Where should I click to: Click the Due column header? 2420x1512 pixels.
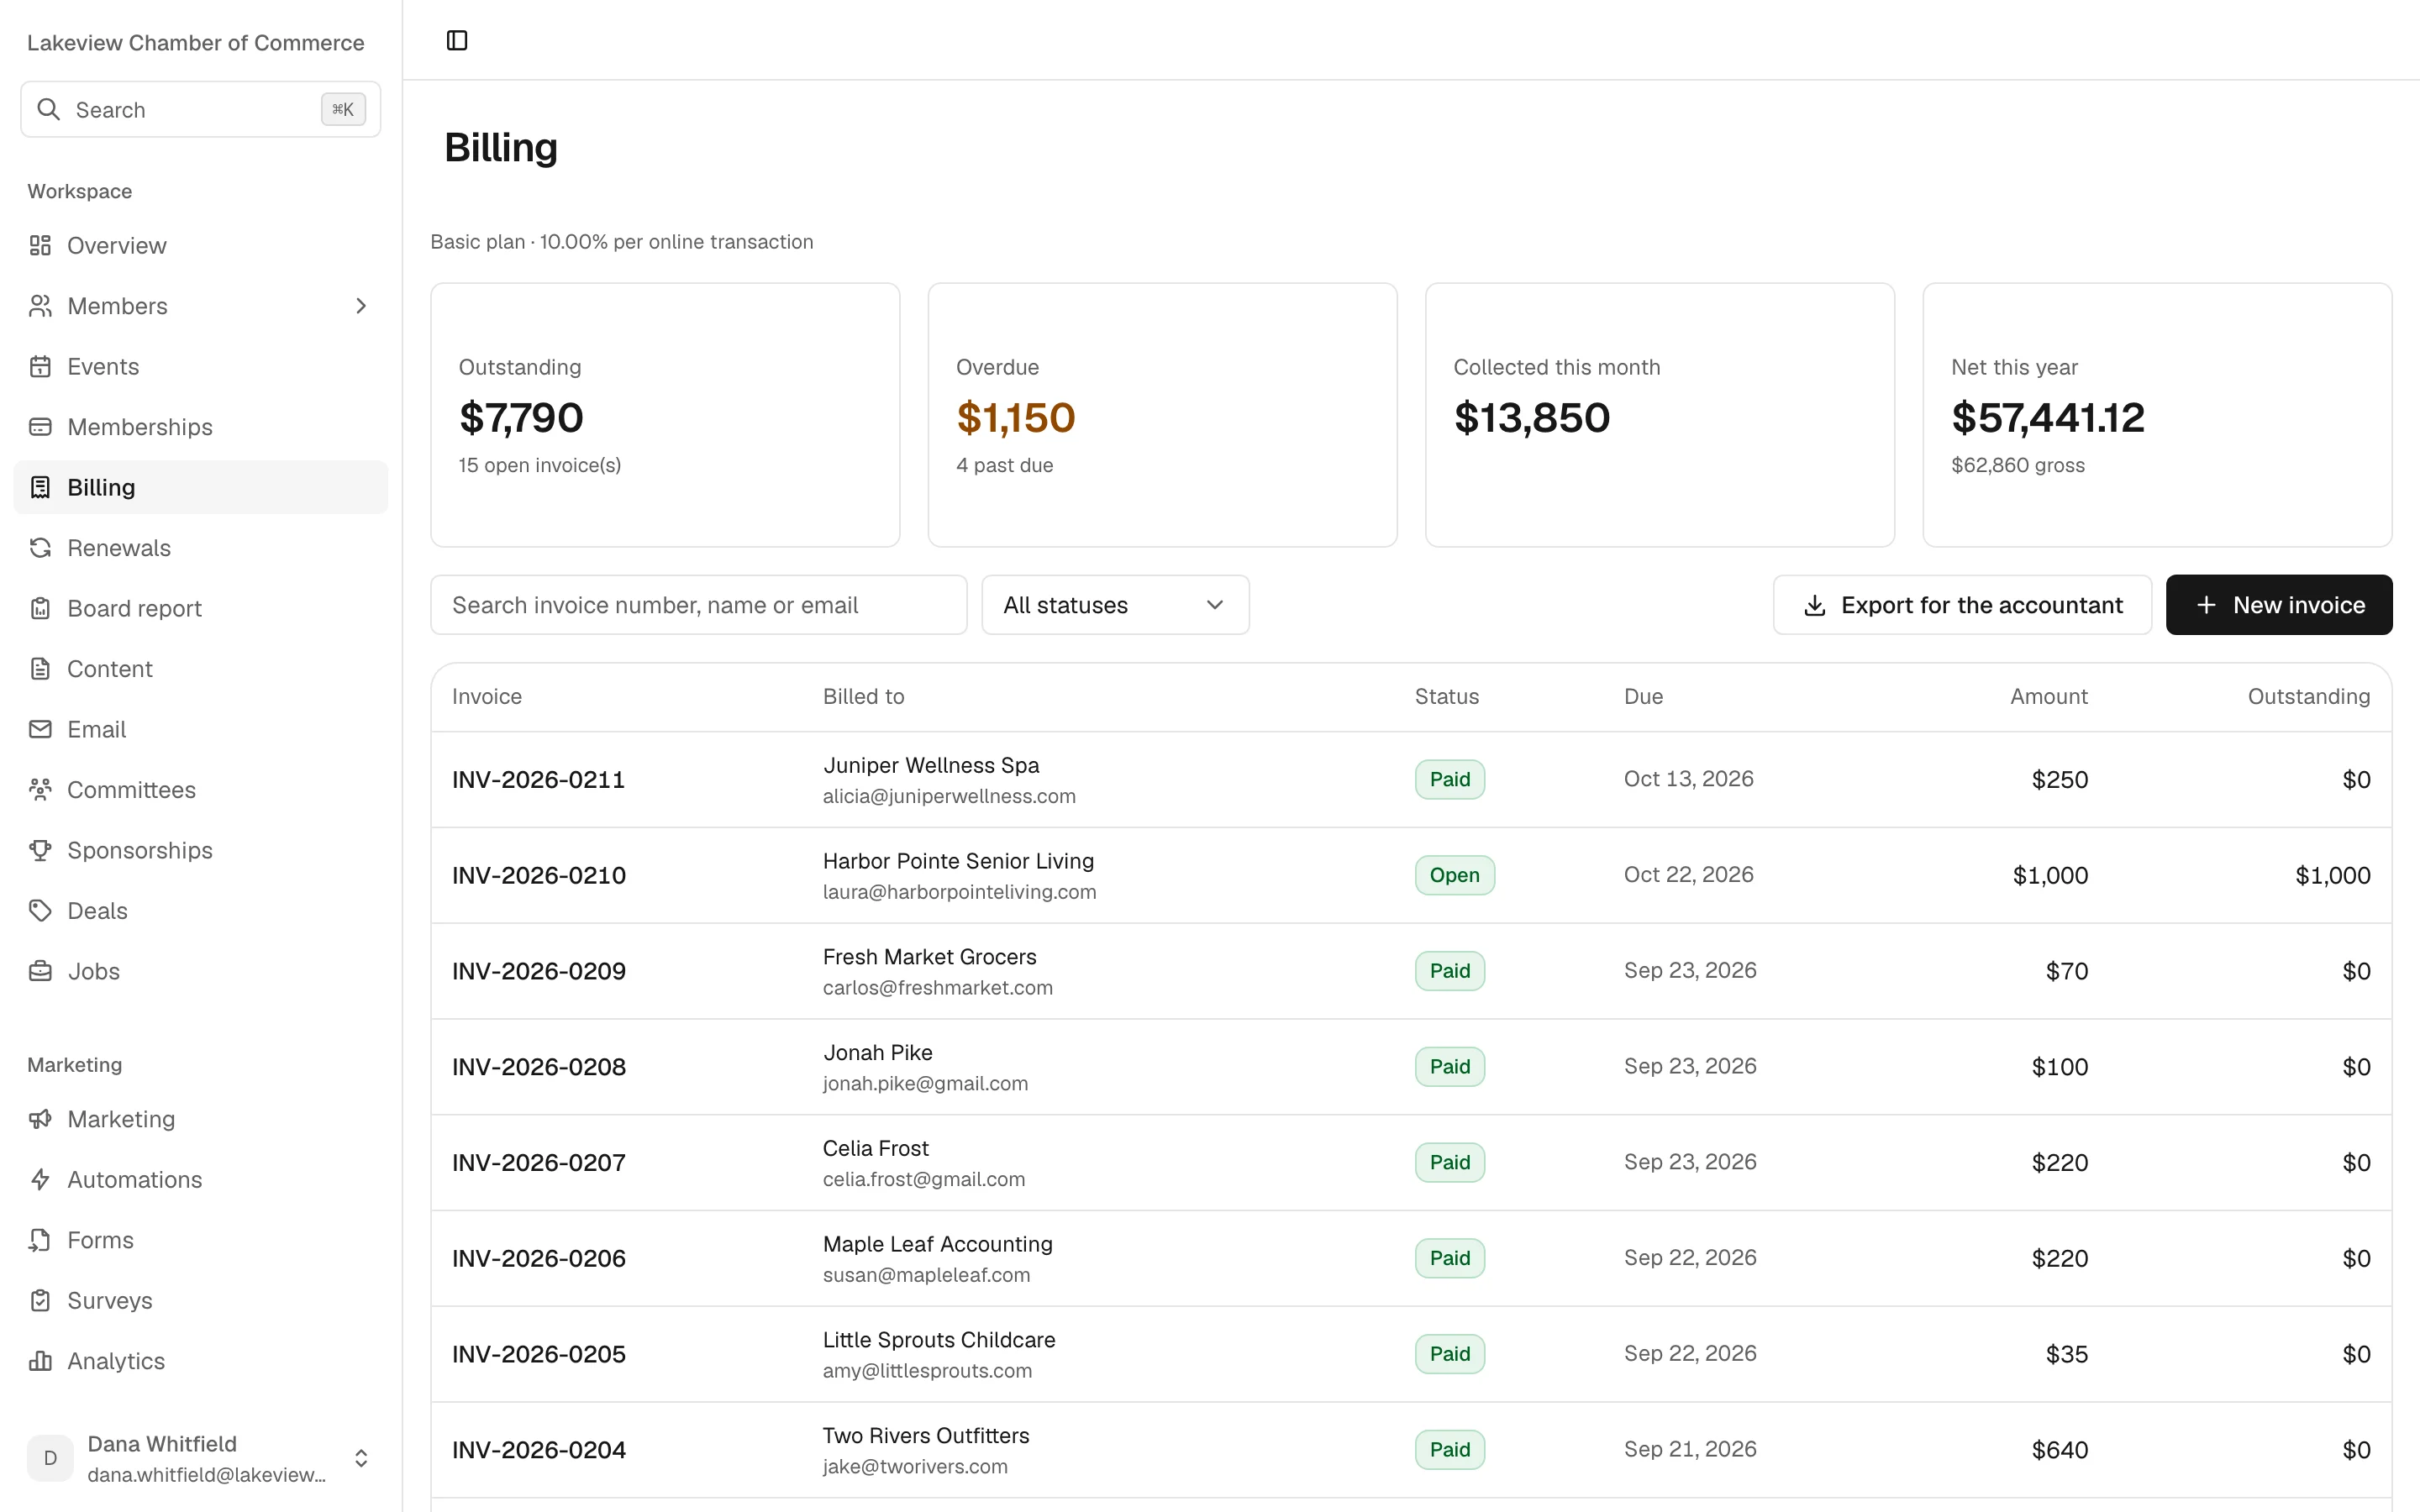click(x=1643, y=697)
